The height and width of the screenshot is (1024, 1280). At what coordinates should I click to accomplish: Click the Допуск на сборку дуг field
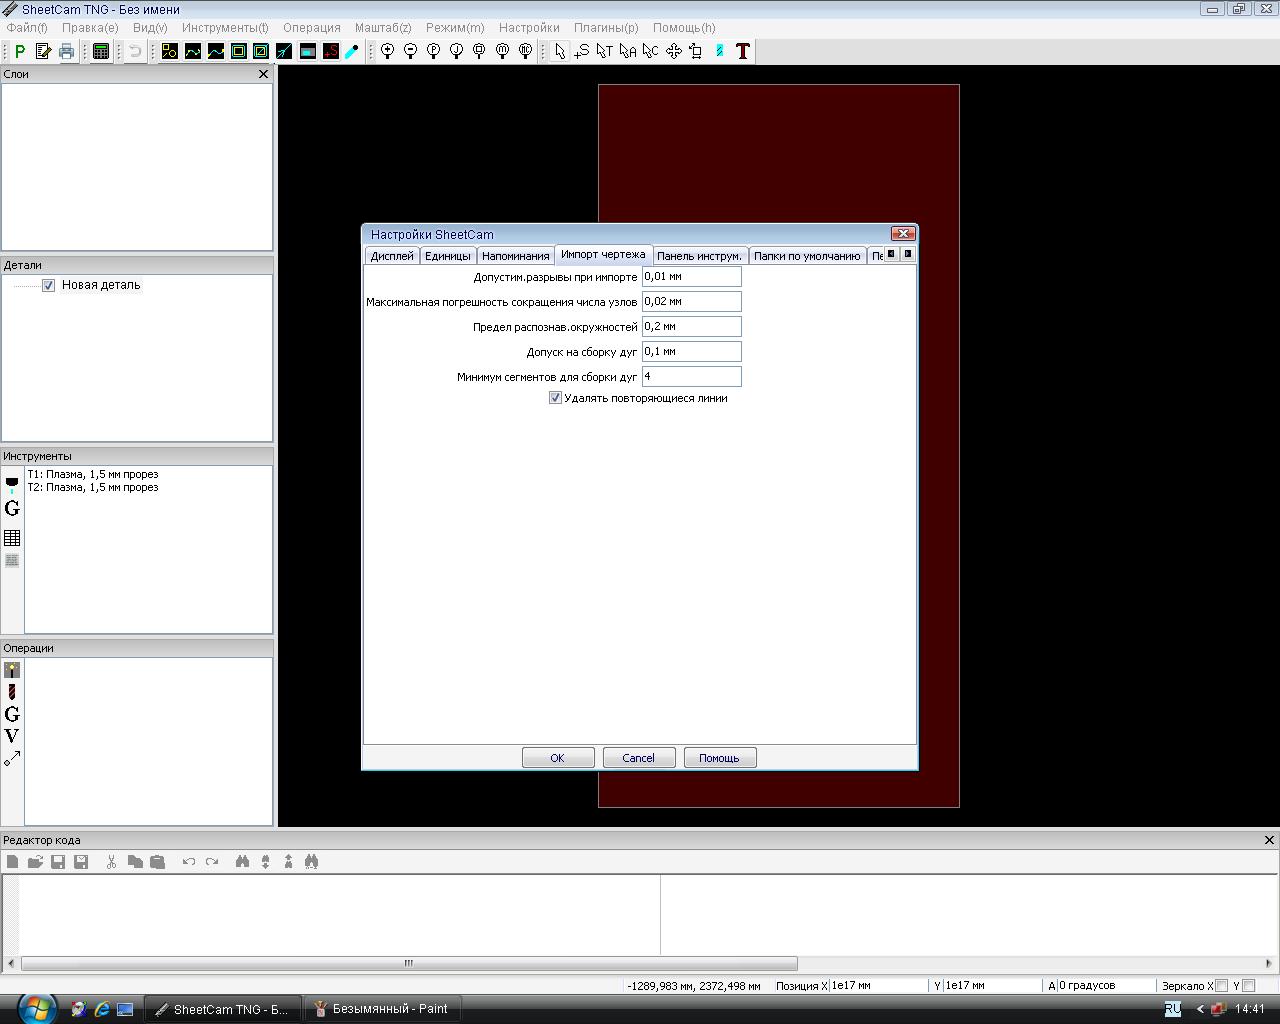(692, 351)
